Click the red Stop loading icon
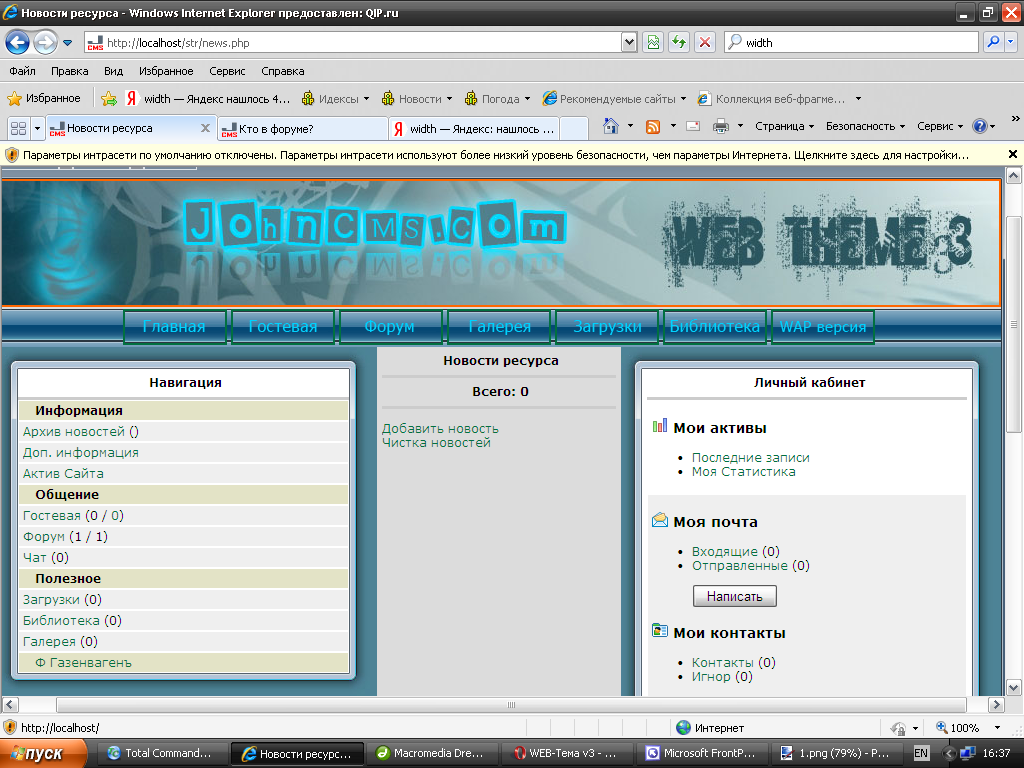Image resolution: width=1024 pixels, height=768 pixels. tap(705, 43)
